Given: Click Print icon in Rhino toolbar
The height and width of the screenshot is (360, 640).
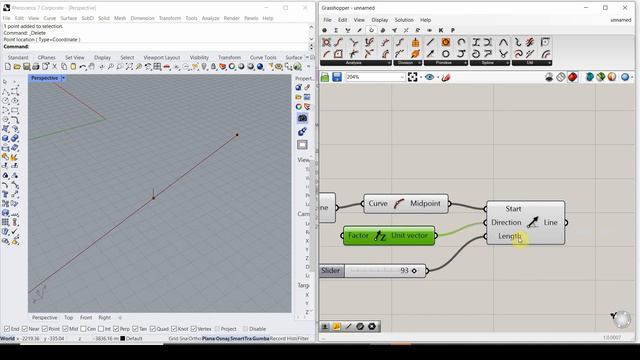Looking at the screenshot, I should click(36, 67).
